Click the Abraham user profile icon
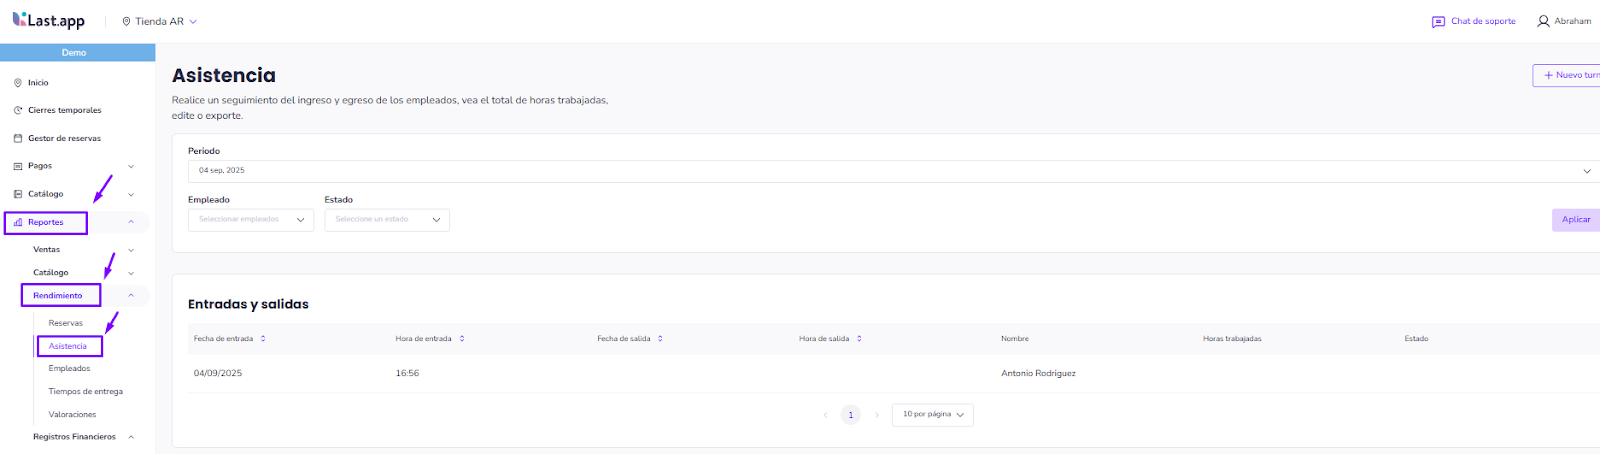 [1543, 21]
